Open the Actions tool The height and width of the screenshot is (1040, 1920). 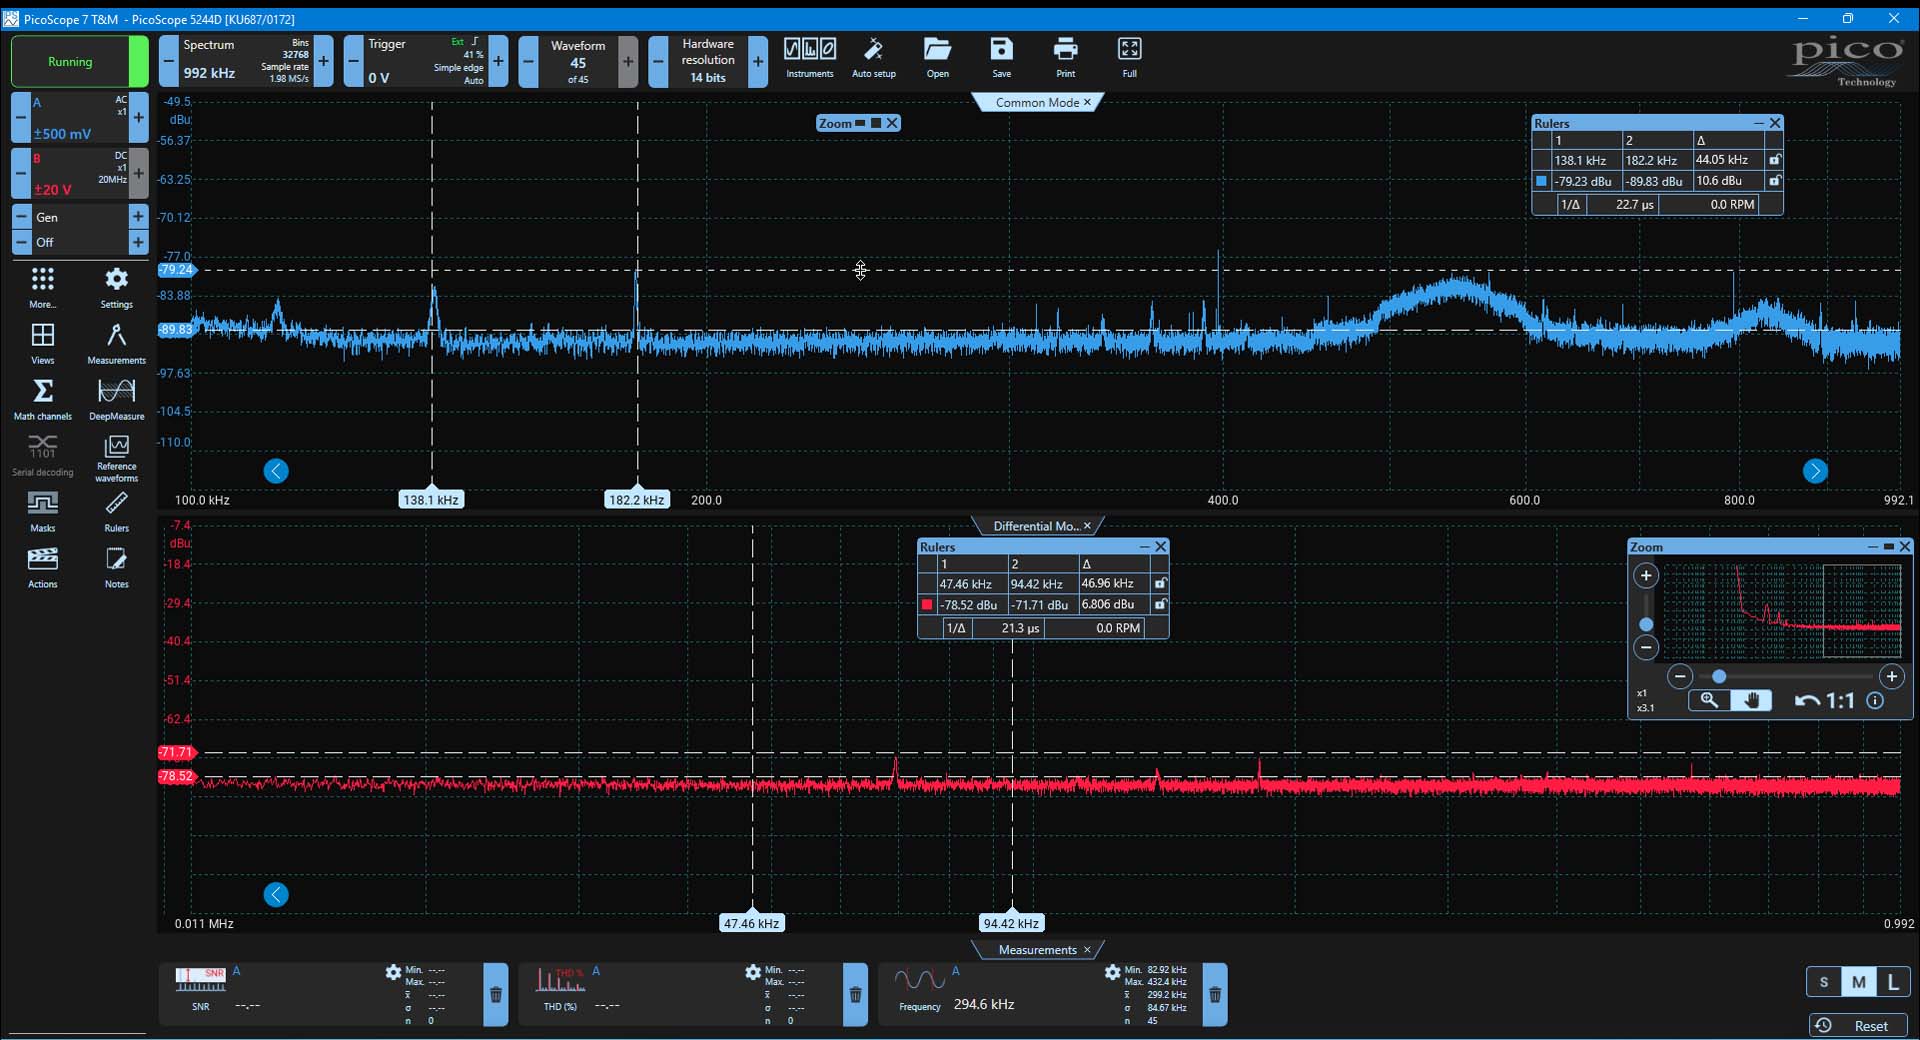pyautogui.click(x=42, y=567)
